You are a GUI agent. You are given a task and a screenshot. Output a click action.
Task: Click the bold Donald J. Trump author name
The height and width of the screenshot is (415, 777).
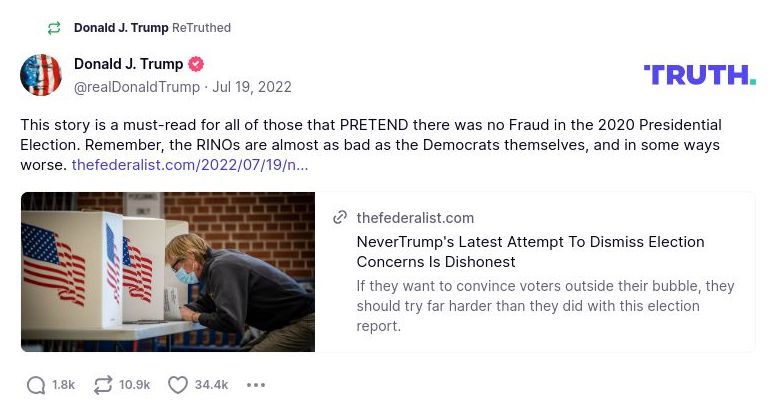tap(128, 64)
